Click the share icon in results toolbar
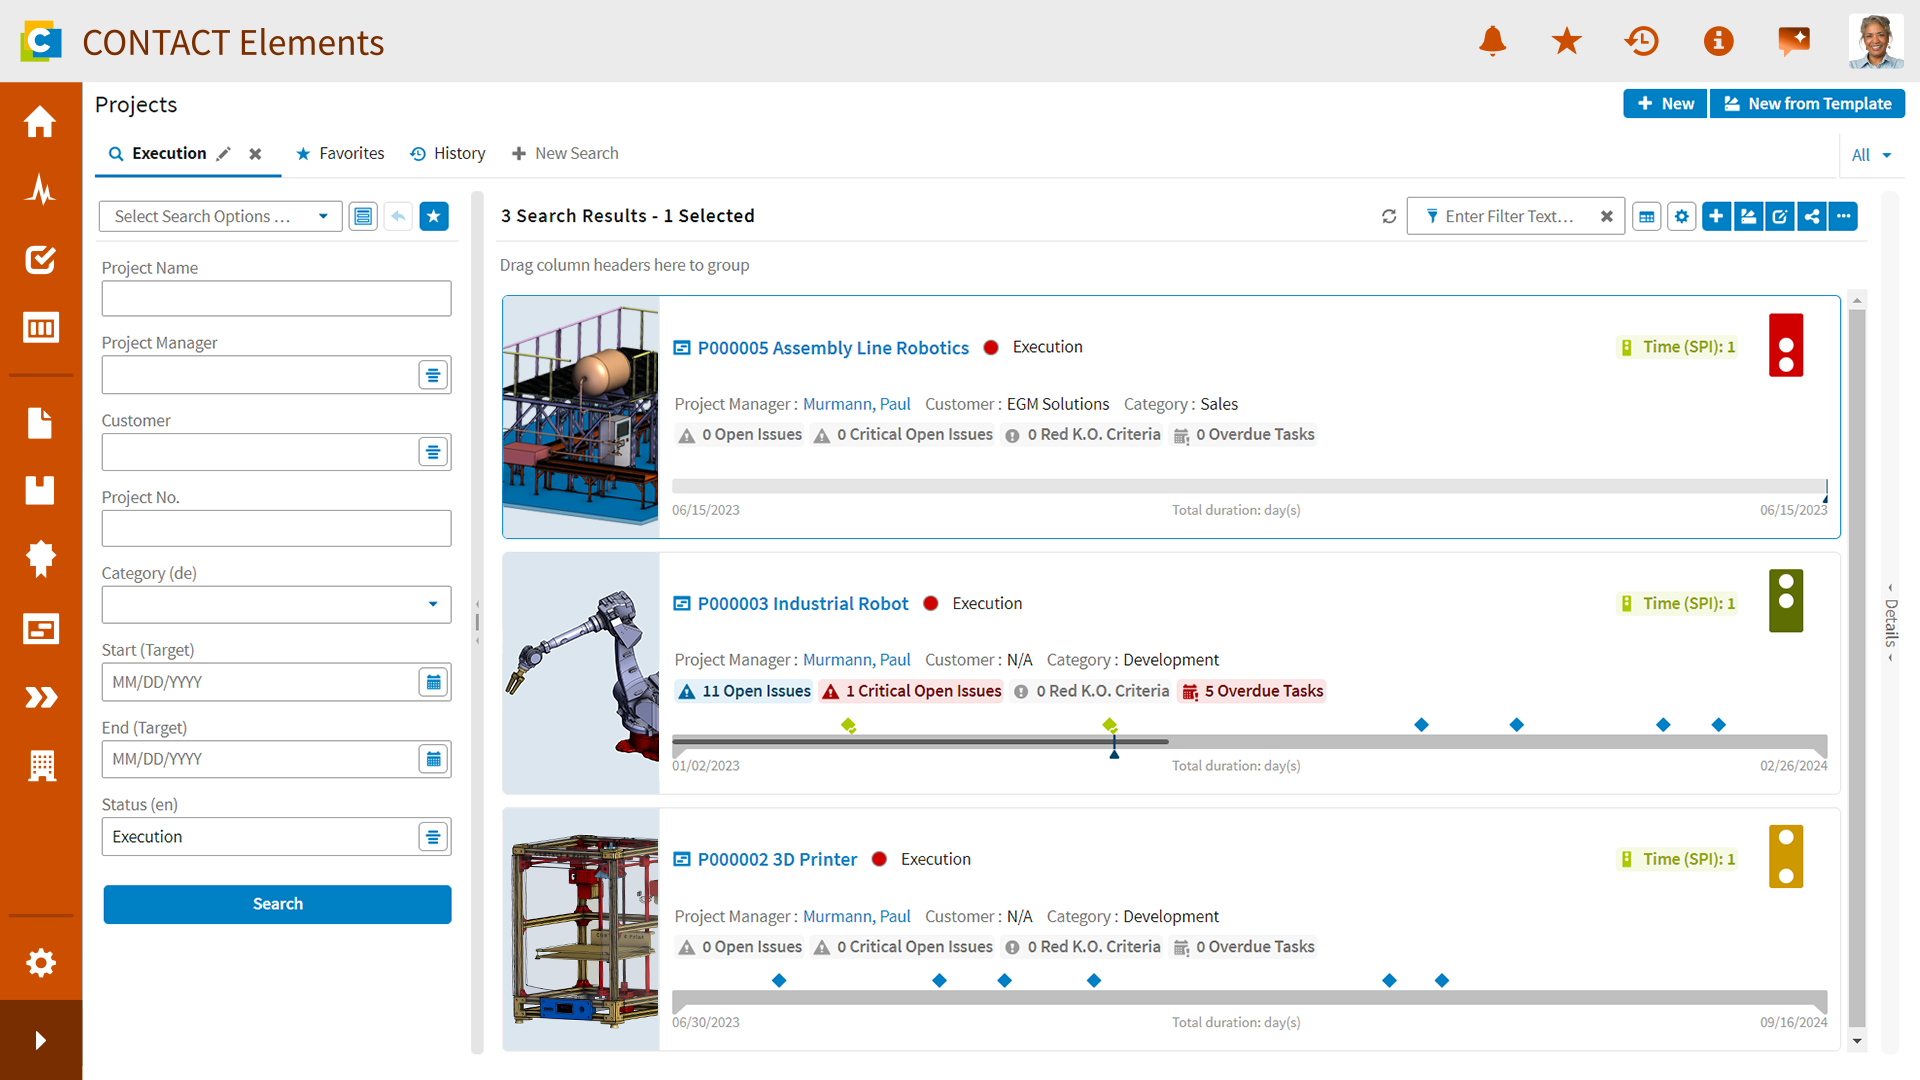 1812,216
